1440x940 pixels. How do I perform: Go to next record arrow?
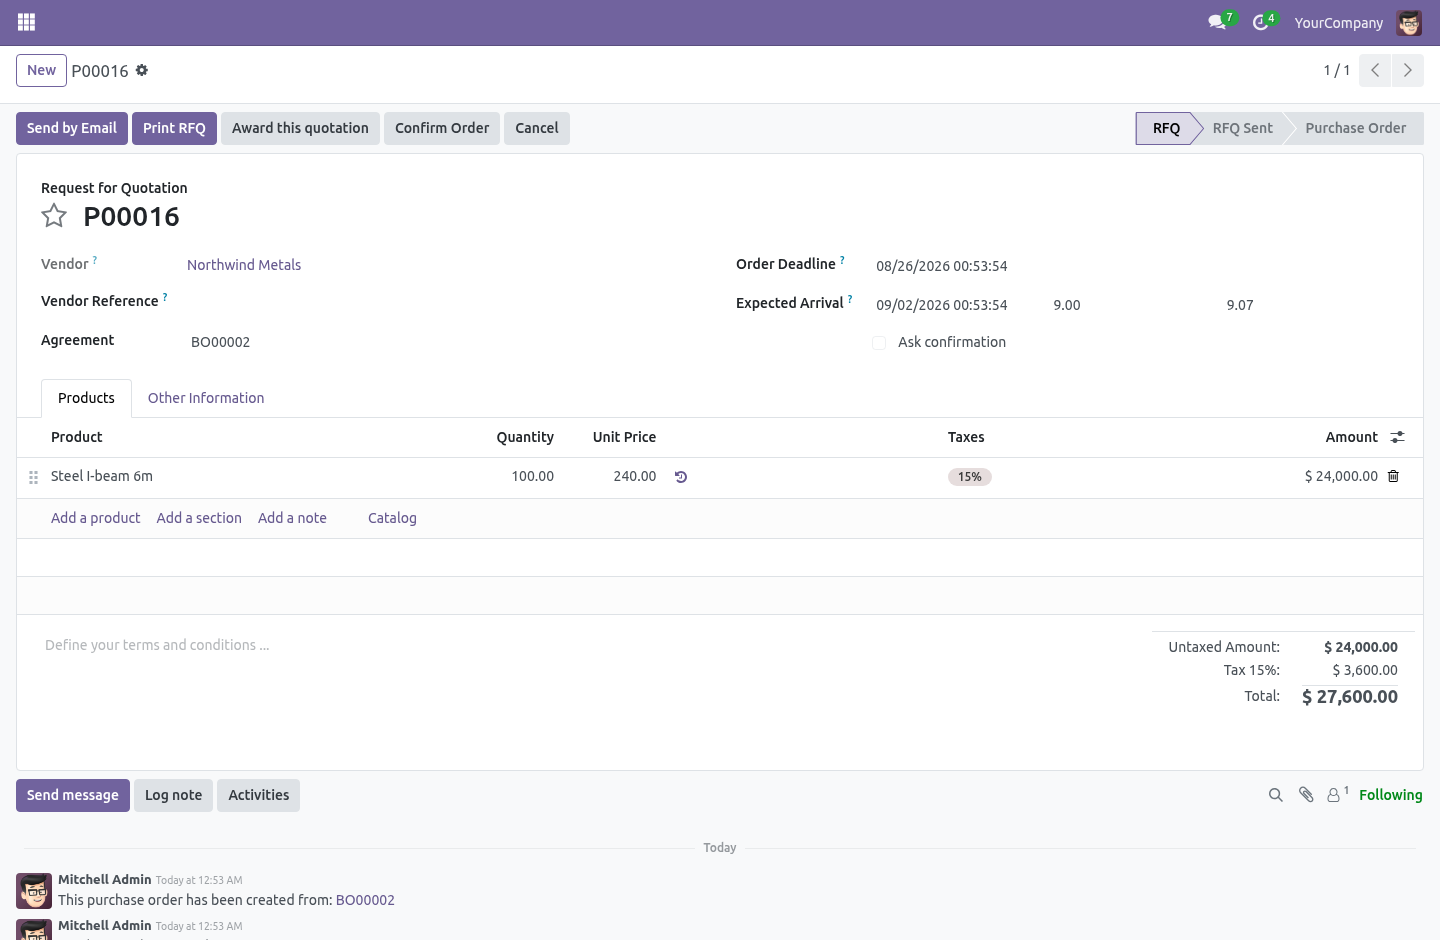click(x=1408, y=70)
